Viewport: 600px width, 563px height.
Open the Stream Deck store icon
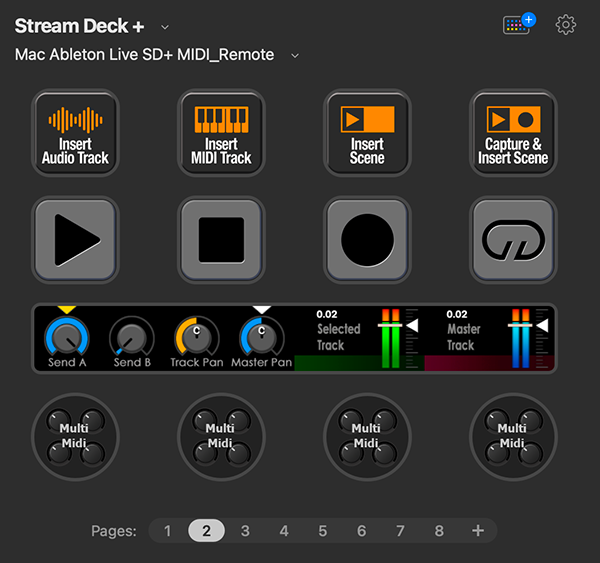(519, 24)
